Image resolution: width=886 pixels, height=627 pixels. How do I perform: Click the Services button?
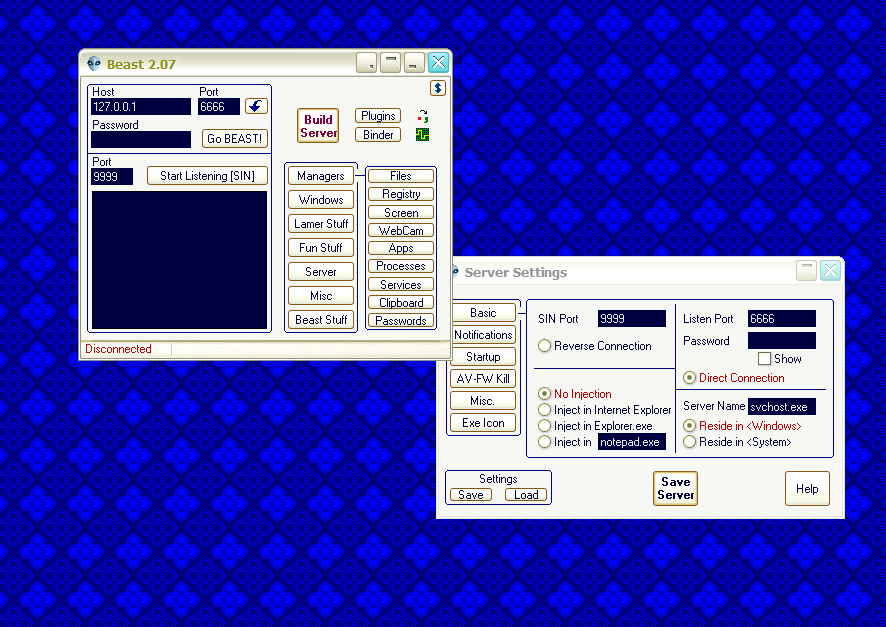click(x=401, y=284)
